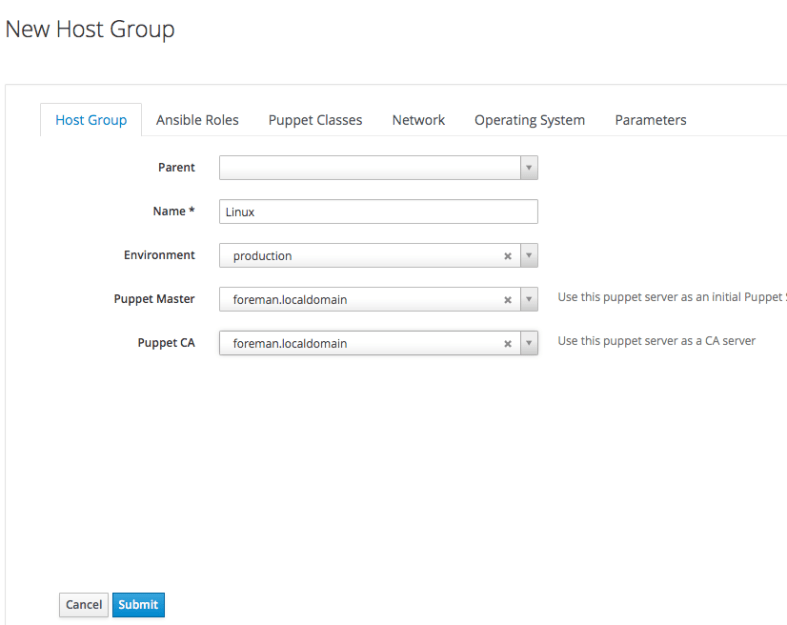Focus the Name field containing Linux
The image size is (787, 625).
pyautogui.click(x=378, y=212)
